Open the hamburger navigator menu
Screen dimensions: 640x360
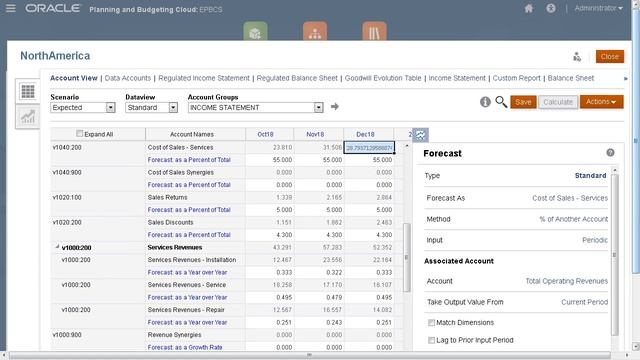(11, 8)
